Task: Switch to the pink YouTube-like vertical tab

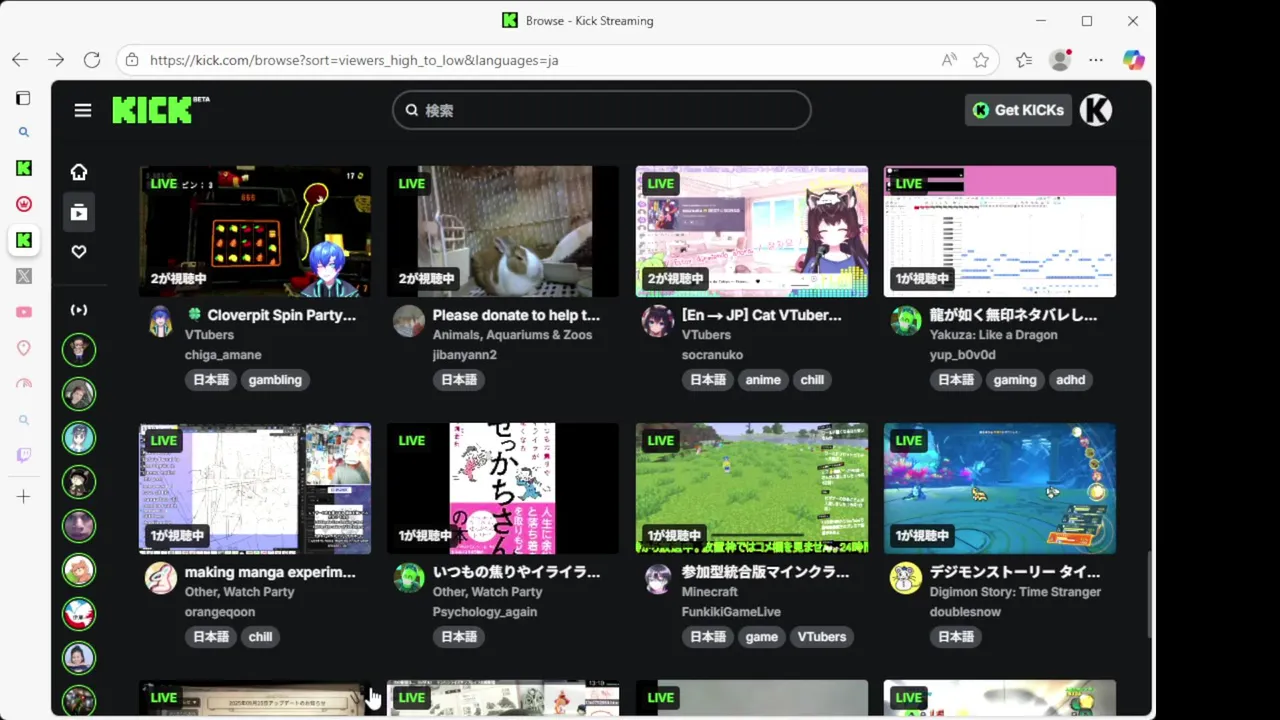Action: [24, 312]
